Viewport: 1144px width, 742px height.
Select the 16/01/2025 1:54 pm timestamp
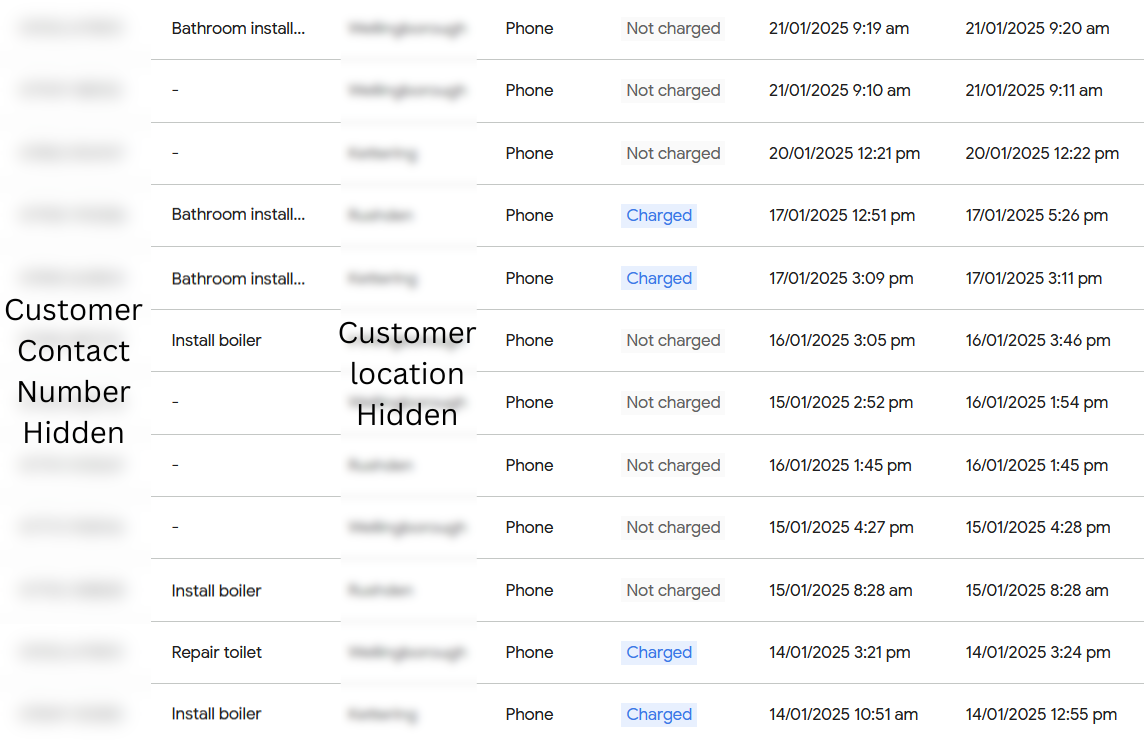pos(1036,402)
